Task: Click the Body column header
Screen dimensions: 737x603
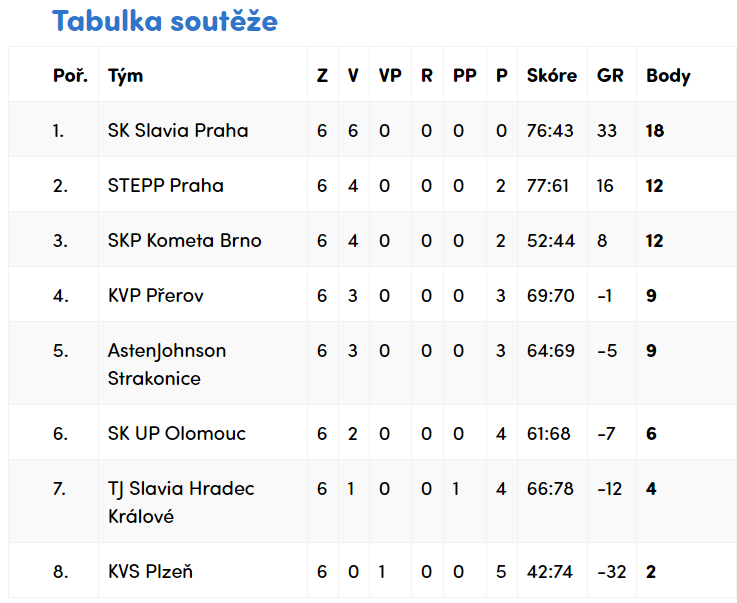Action: tap(668, 76)
